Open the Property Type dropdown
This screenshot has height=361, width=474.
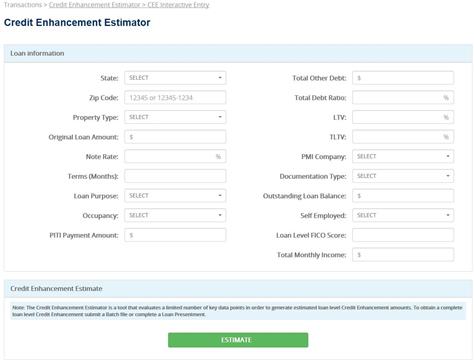(x=175, y=117)
